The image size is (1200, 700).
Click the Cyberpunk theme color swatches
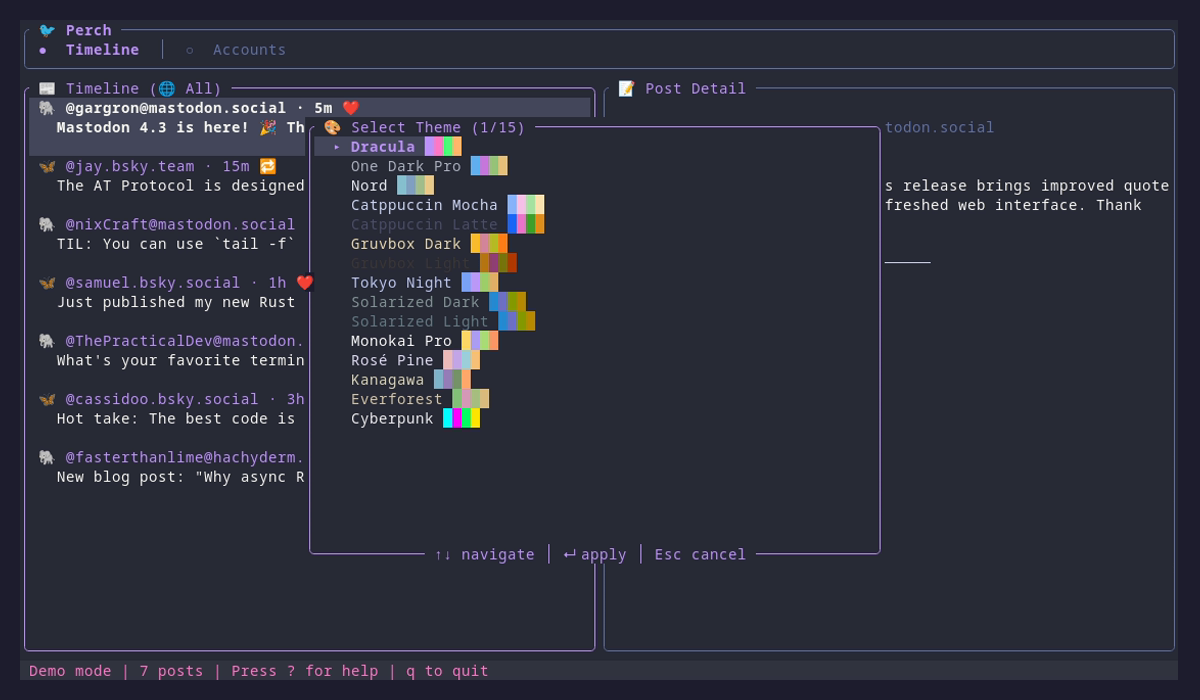pyautogui.click(x=461, y=418)
